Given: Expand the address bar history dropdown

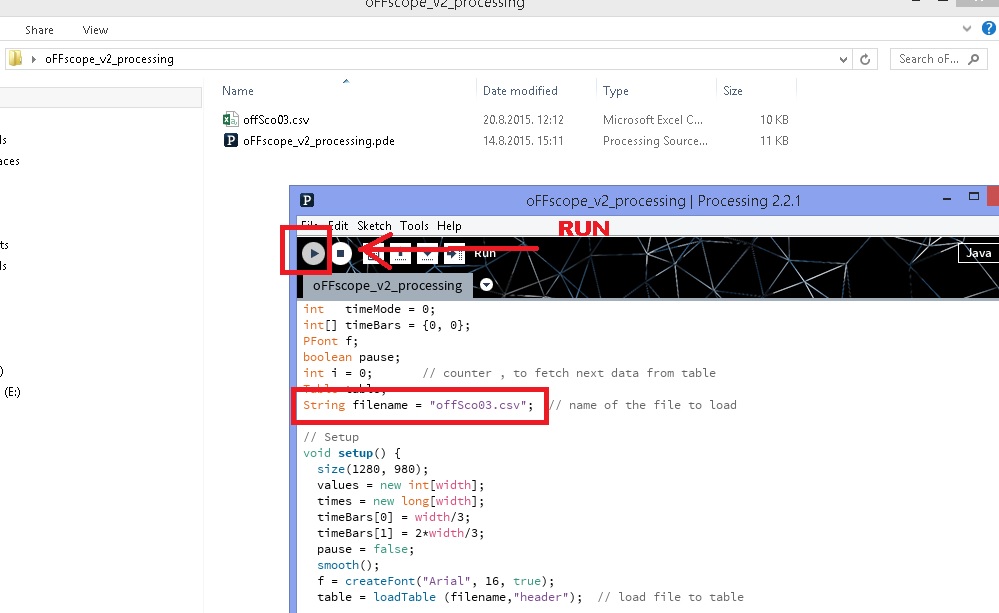Looking at the screenshot, I should (x=845, y=59).
